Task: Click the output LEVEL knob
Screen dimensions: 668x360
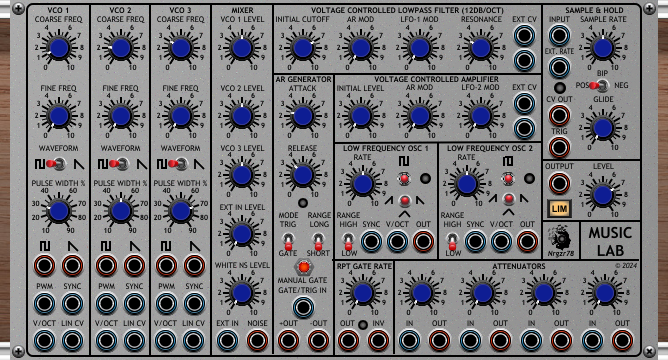Action: 603,195
